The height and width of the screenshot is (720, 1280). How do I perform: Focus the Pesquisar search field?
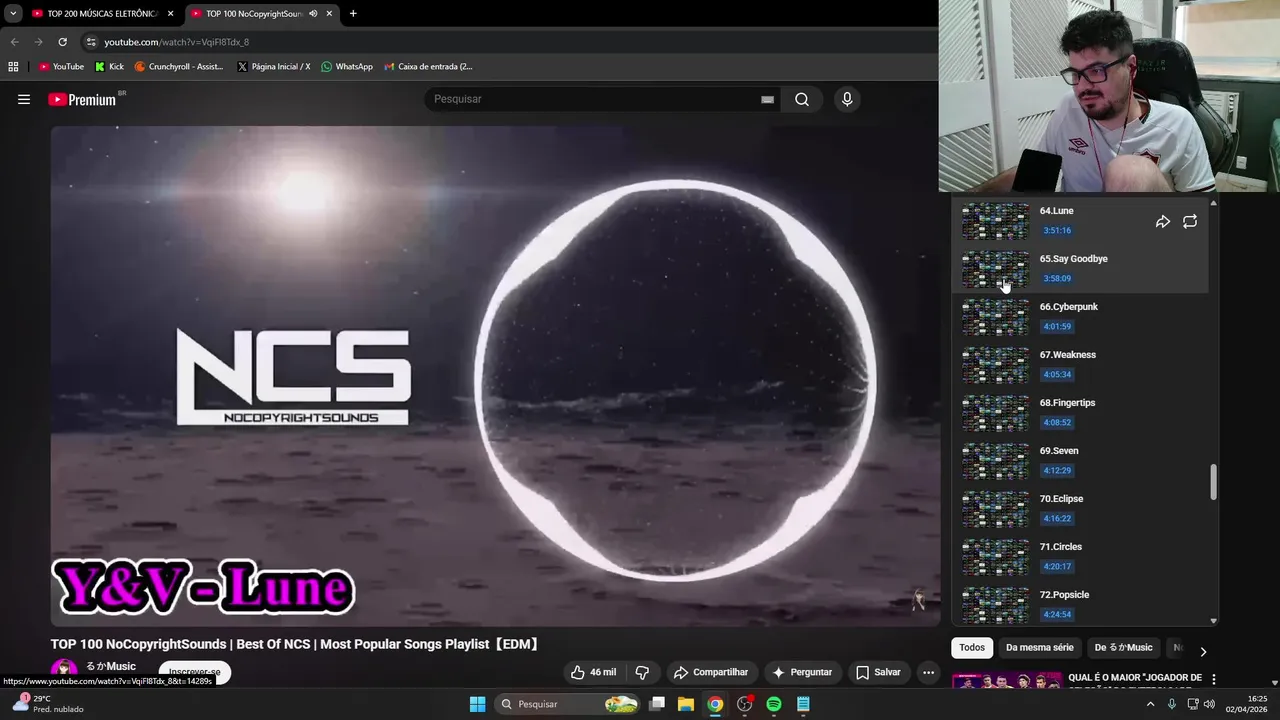point(595,99)
